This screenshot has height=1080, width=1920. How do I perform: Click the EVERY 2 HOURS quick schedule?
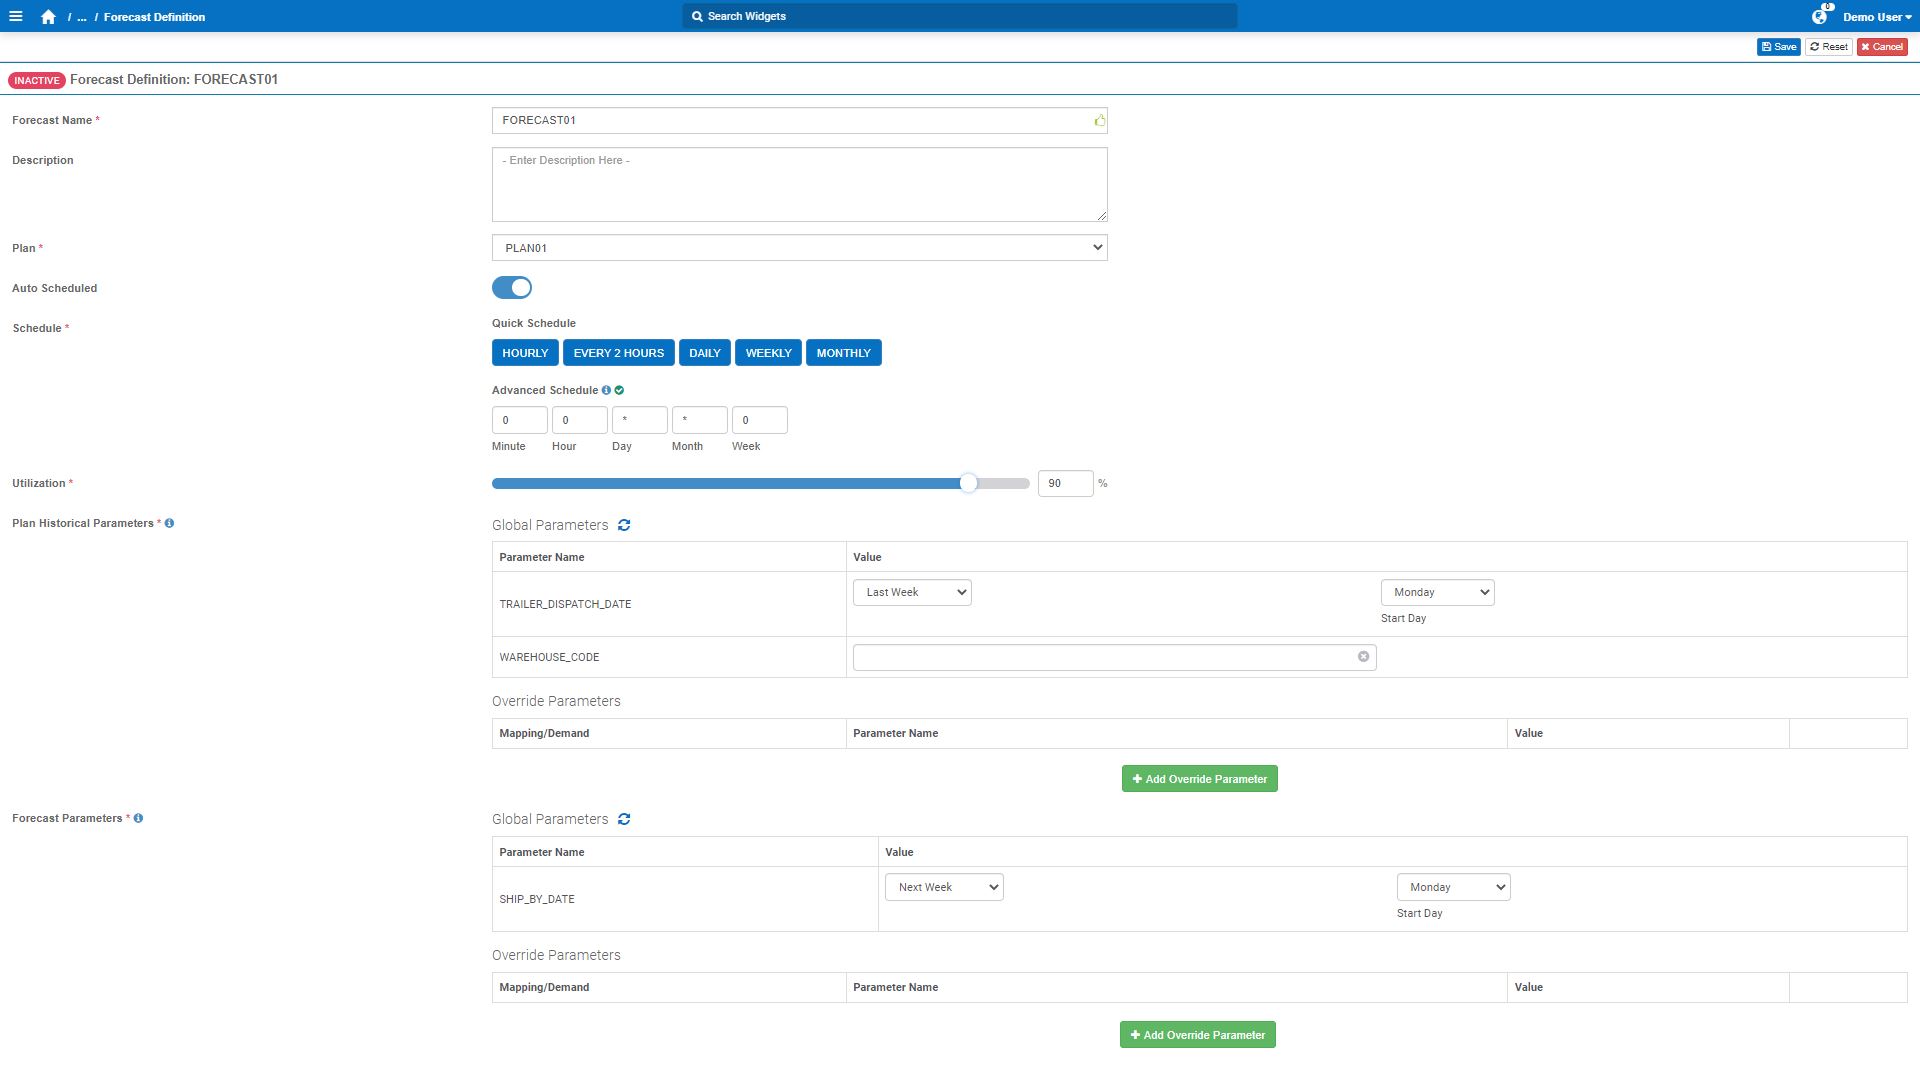click(x=618, y=353)
